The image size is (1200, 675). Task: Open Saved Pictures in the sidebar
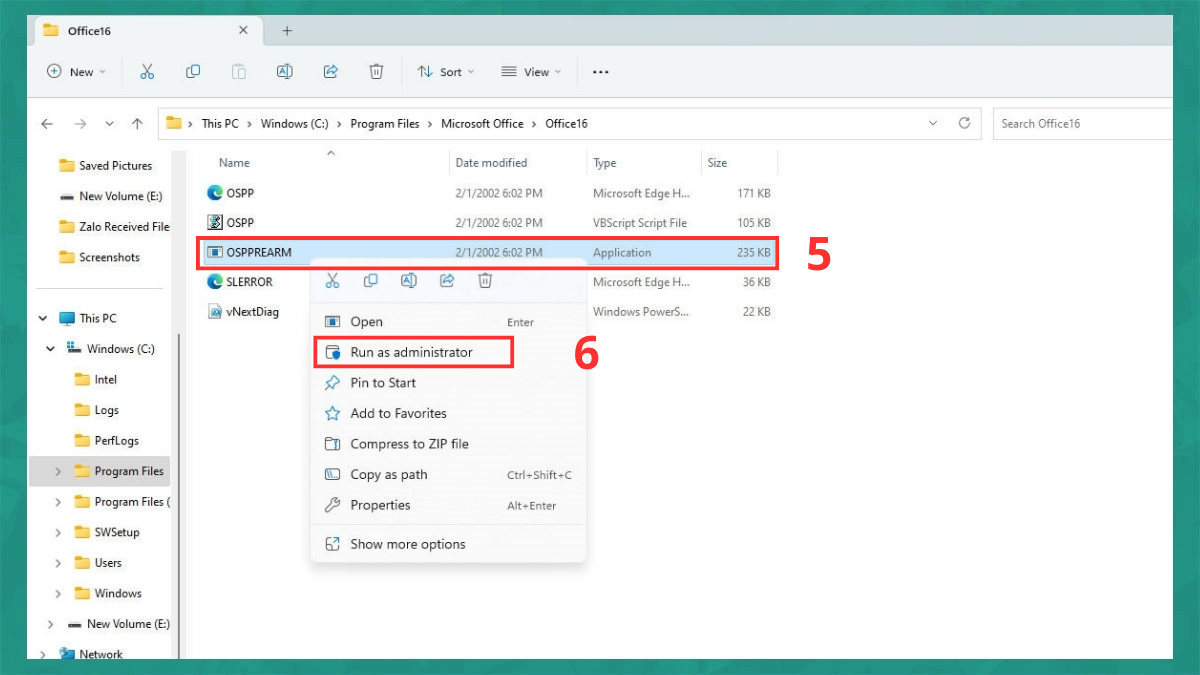click(105, 166)
